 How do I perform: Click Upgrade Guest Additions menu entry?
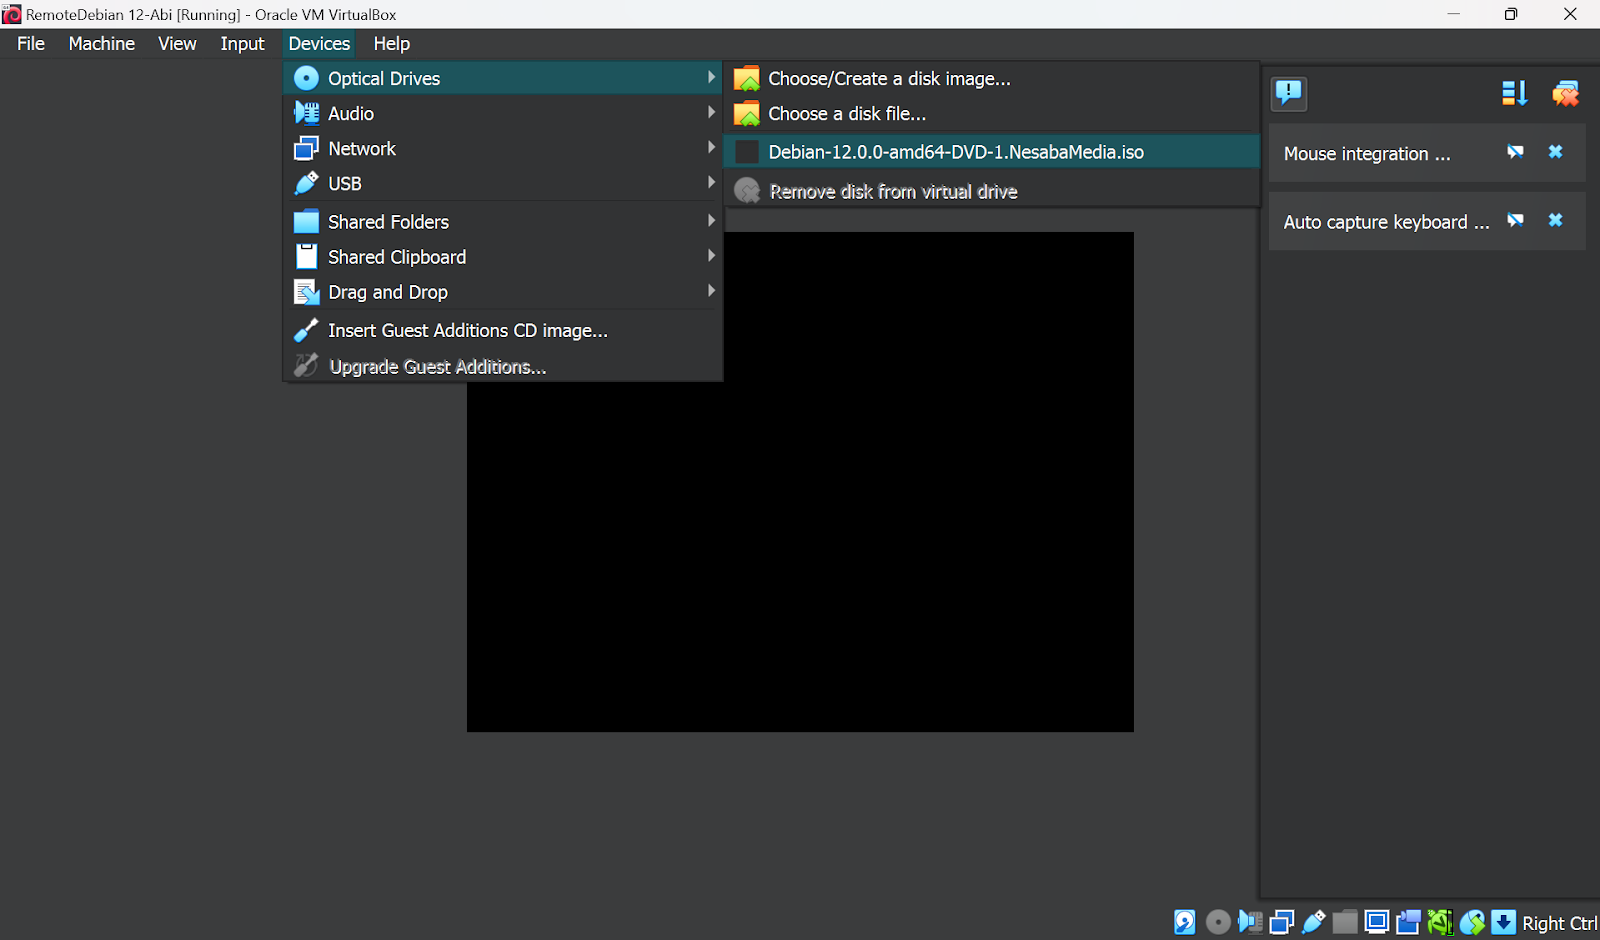pyautogui.click(x=503, y=366)
